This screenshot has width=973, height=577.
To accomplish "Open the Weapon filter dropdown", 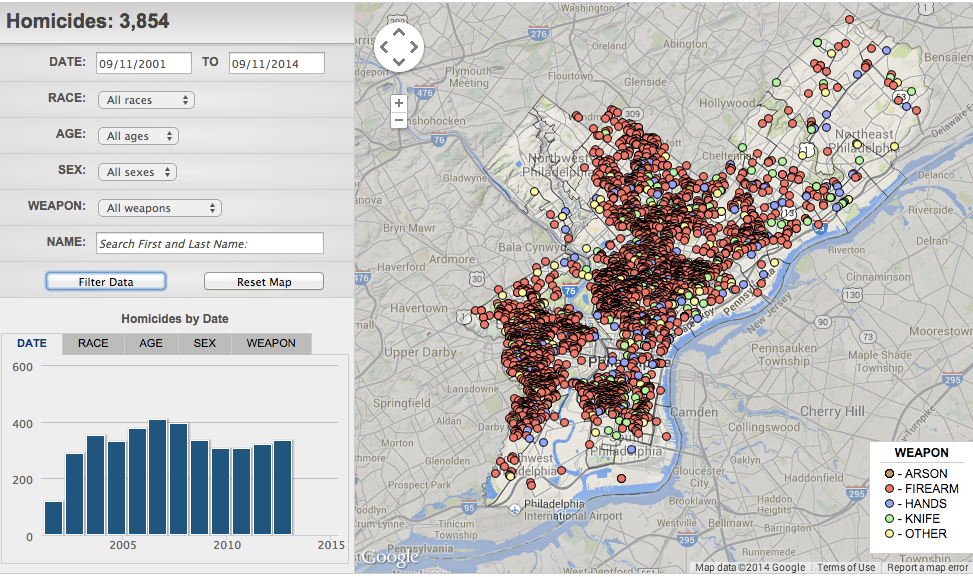I will [159, 208].
